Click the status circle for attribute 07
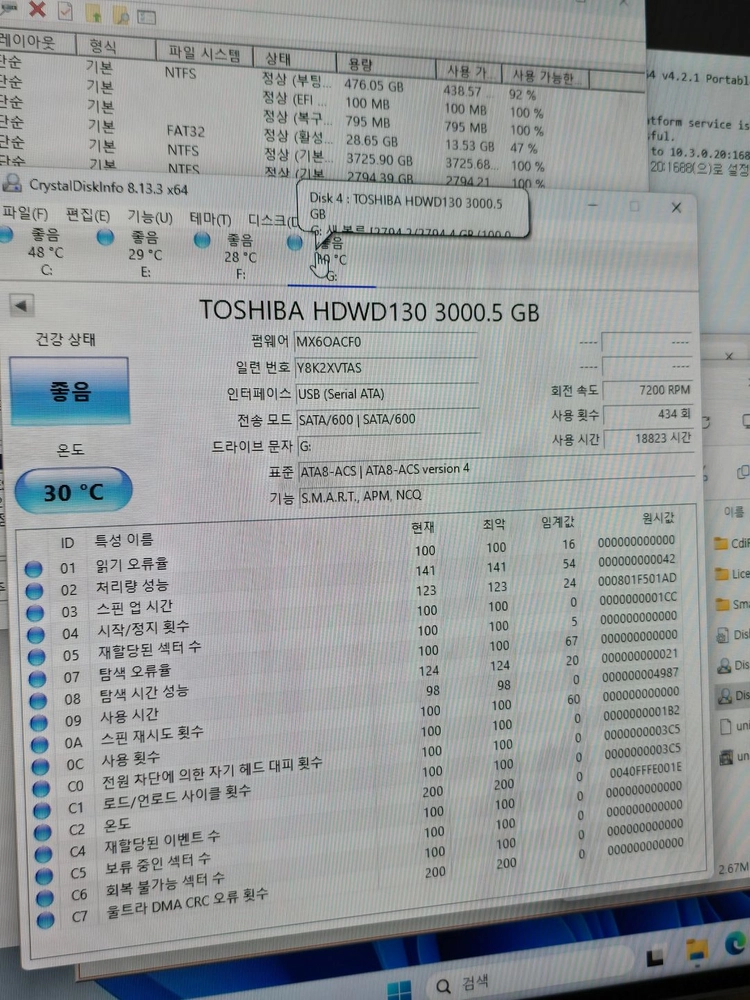Screen dimensions: 750x1000 click(x=37, y=678)
